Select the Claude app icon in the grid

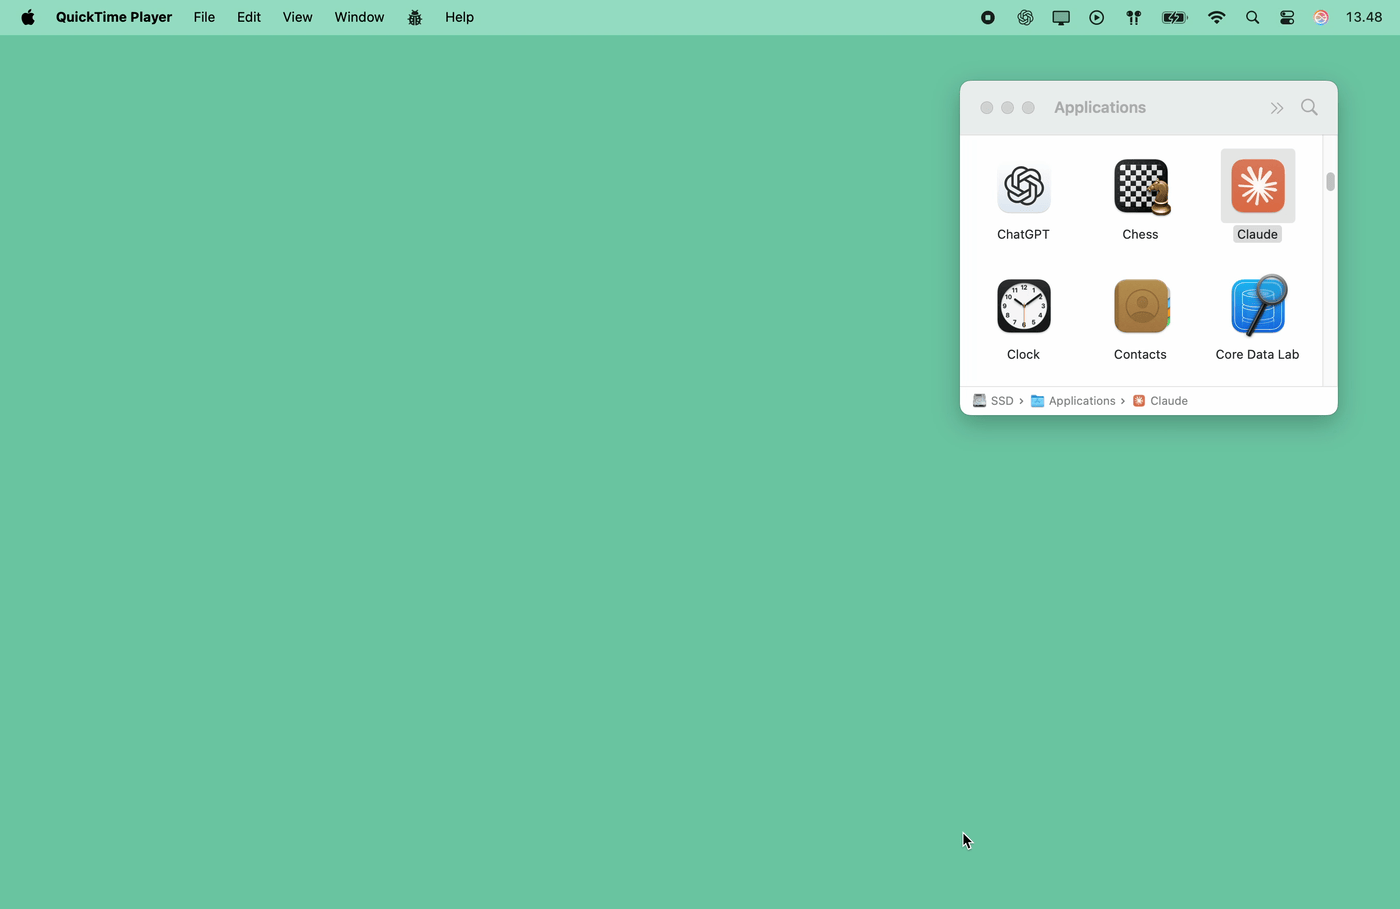click(1257, 186)
